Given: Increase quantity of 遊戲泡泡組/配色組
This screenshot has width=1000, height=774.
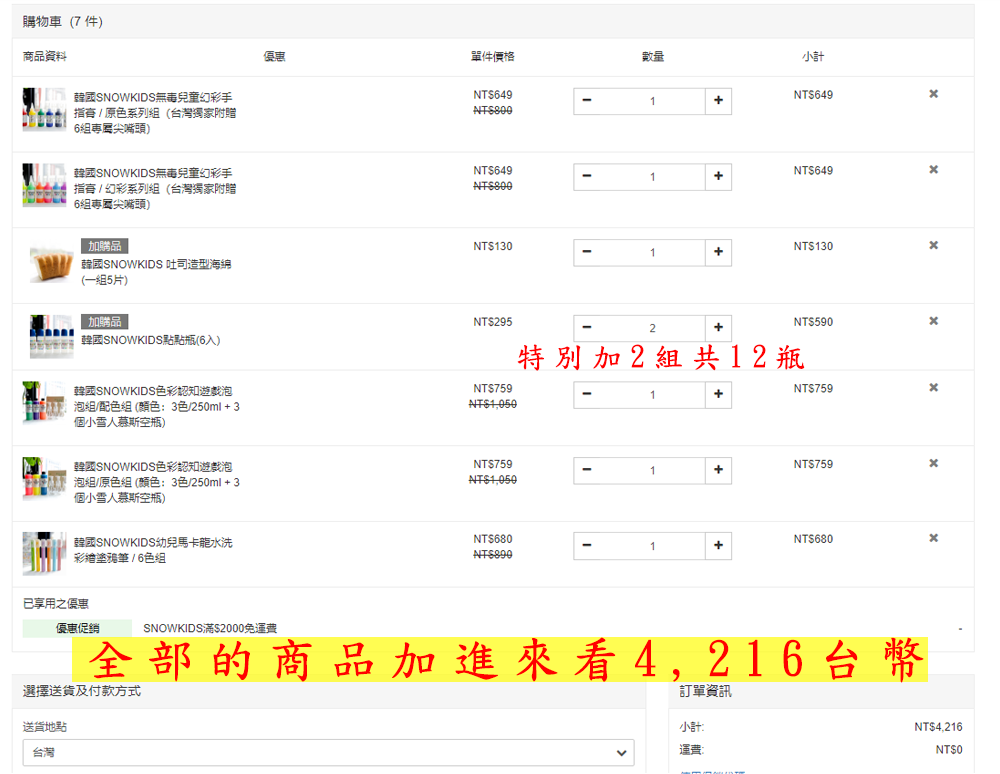Looking at the screenshot, I should (718, 395).
